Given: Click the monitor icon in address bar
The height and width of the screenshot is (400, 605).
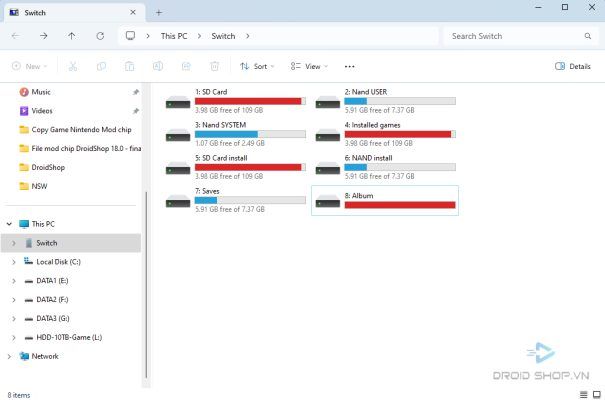Looking at the screenshot, I should 130,35.
